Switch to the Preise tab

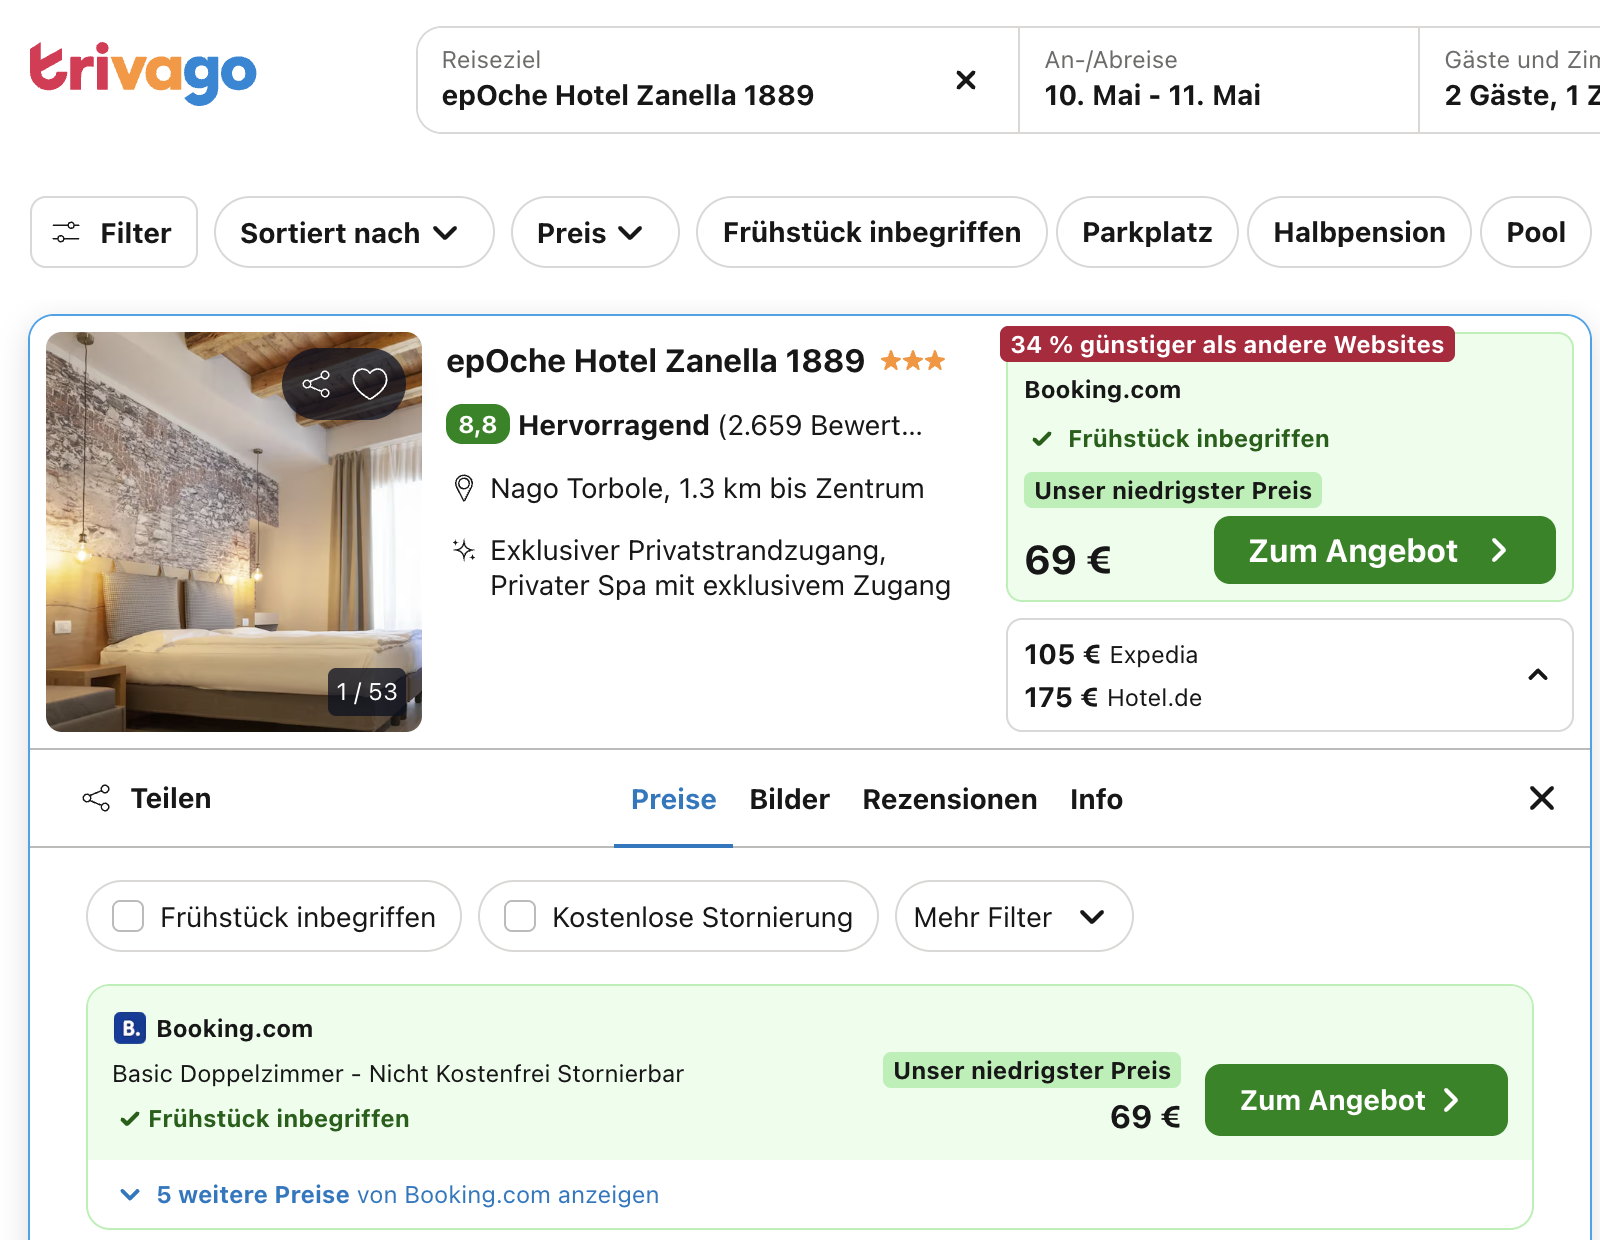click(674, 799)
